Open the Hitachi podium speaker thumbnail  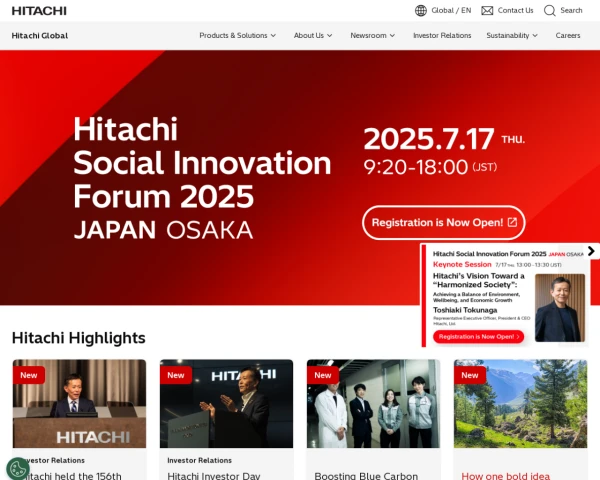79,403
